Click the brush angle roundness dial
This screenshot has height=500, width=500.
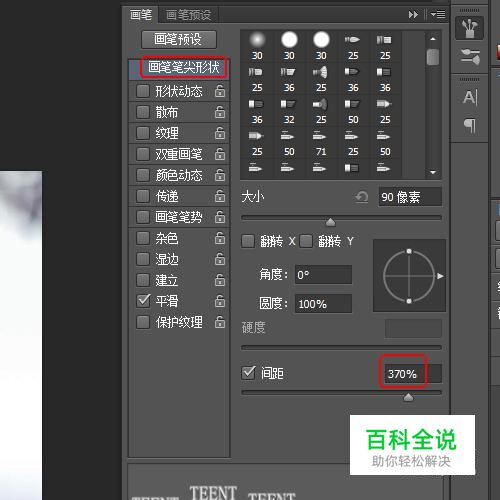[x=409, y=276]
